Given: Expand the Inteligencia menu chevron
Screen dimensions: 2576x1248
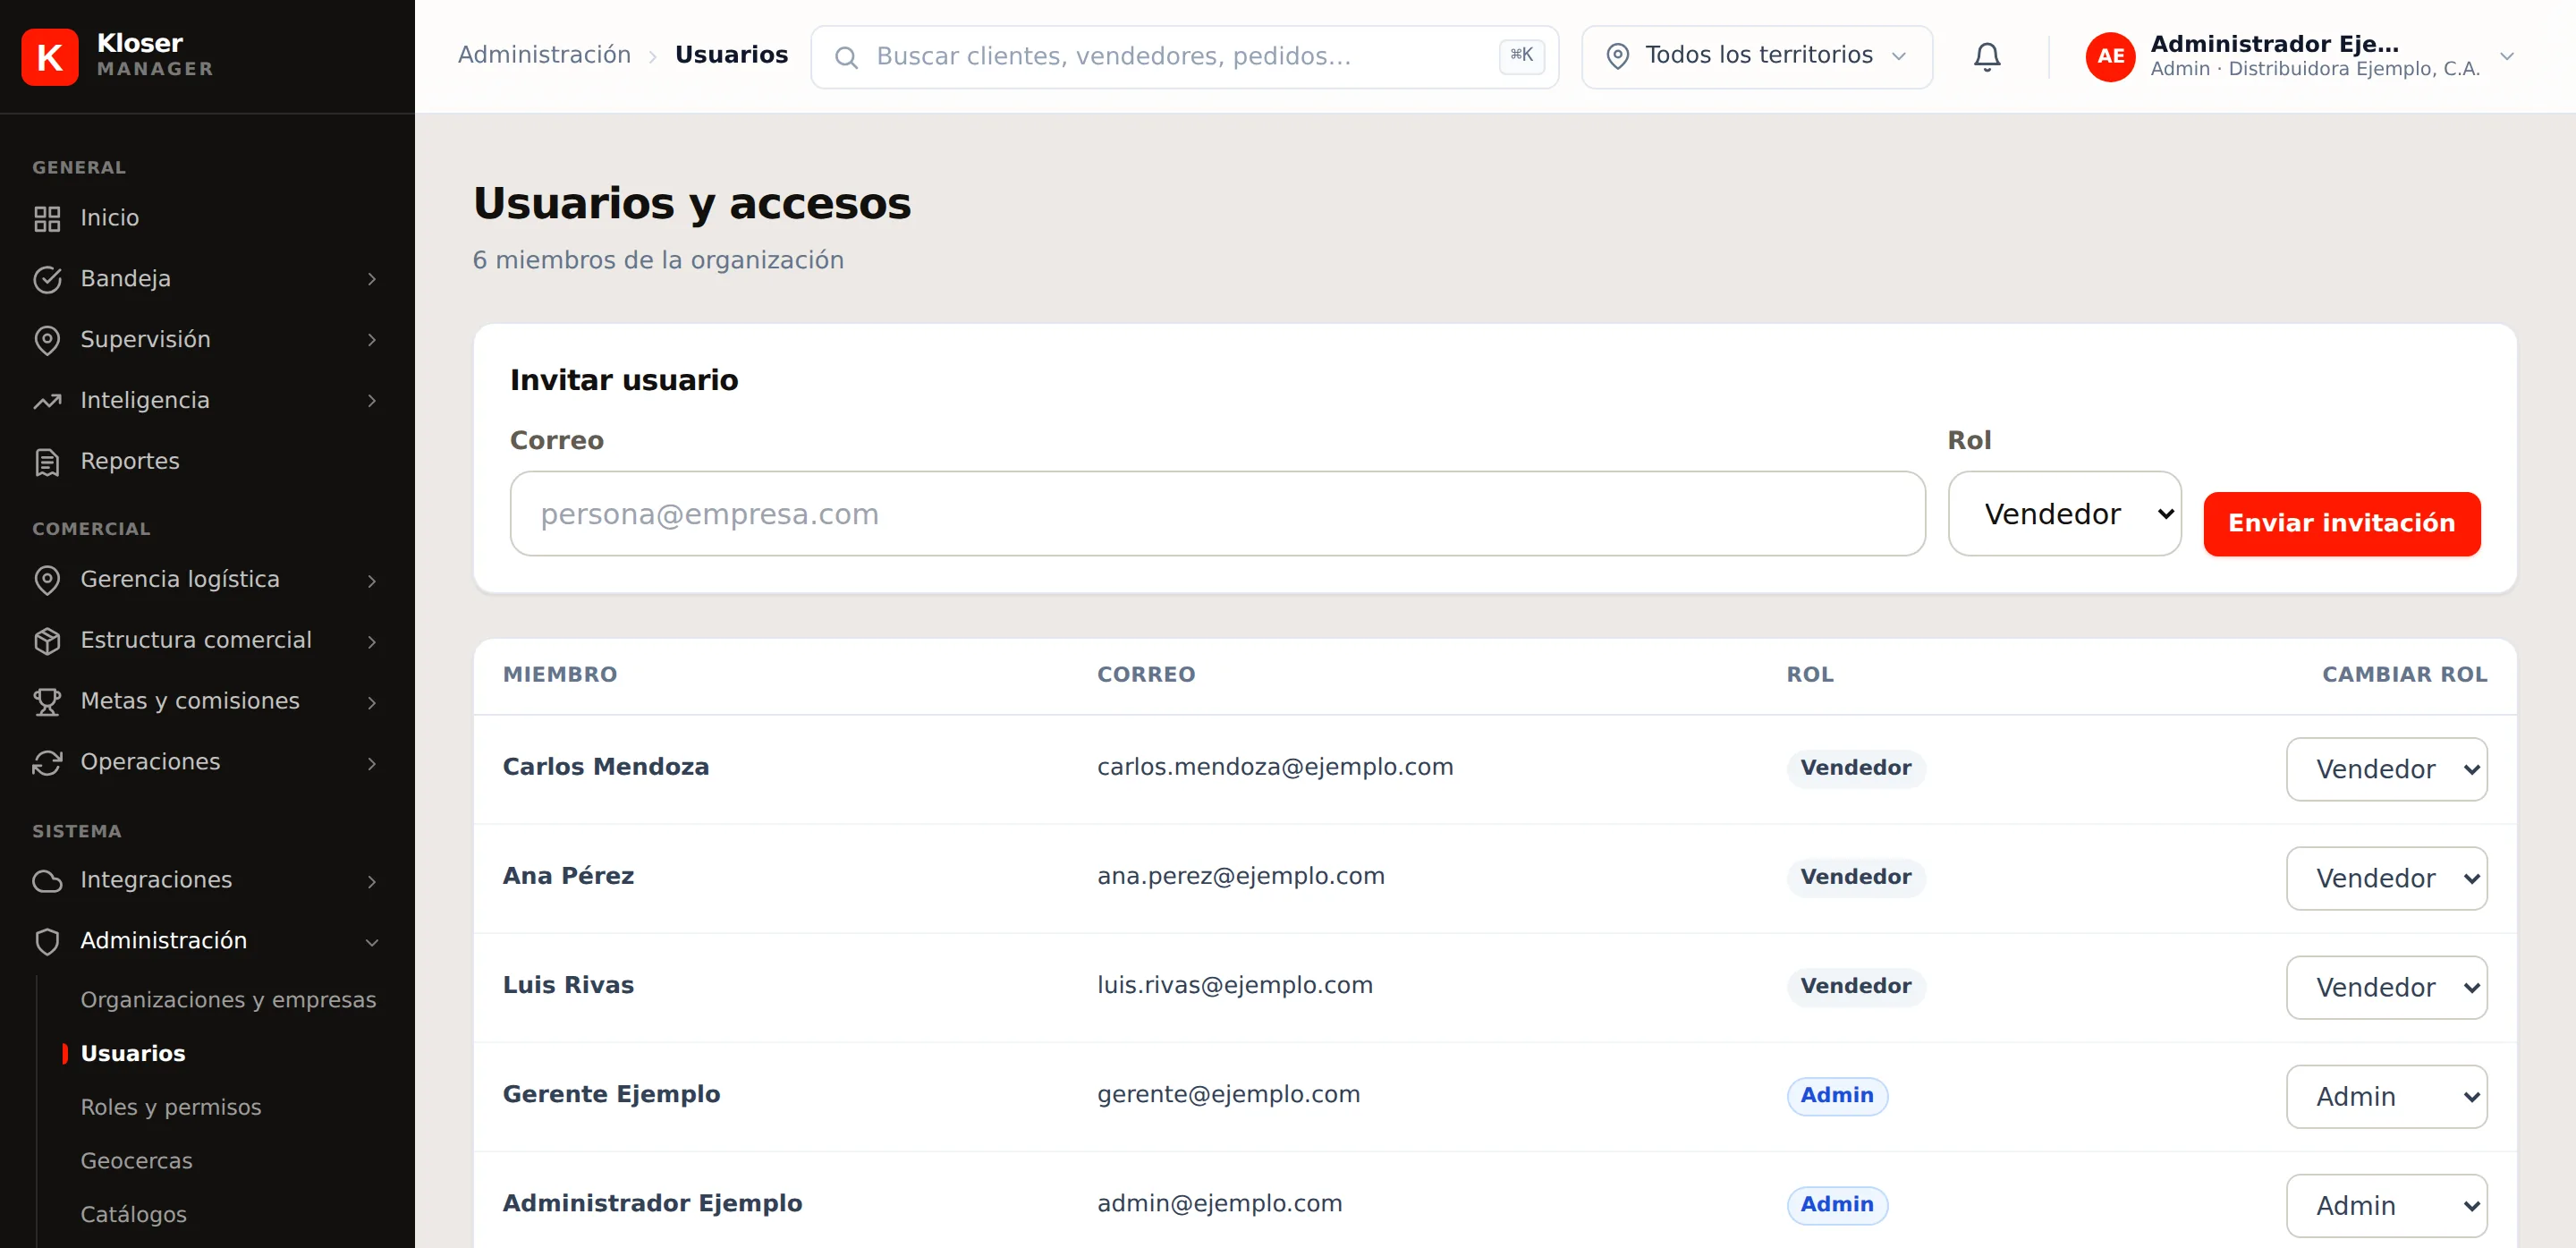Looking at the screenshot, I should coord(372,401).
